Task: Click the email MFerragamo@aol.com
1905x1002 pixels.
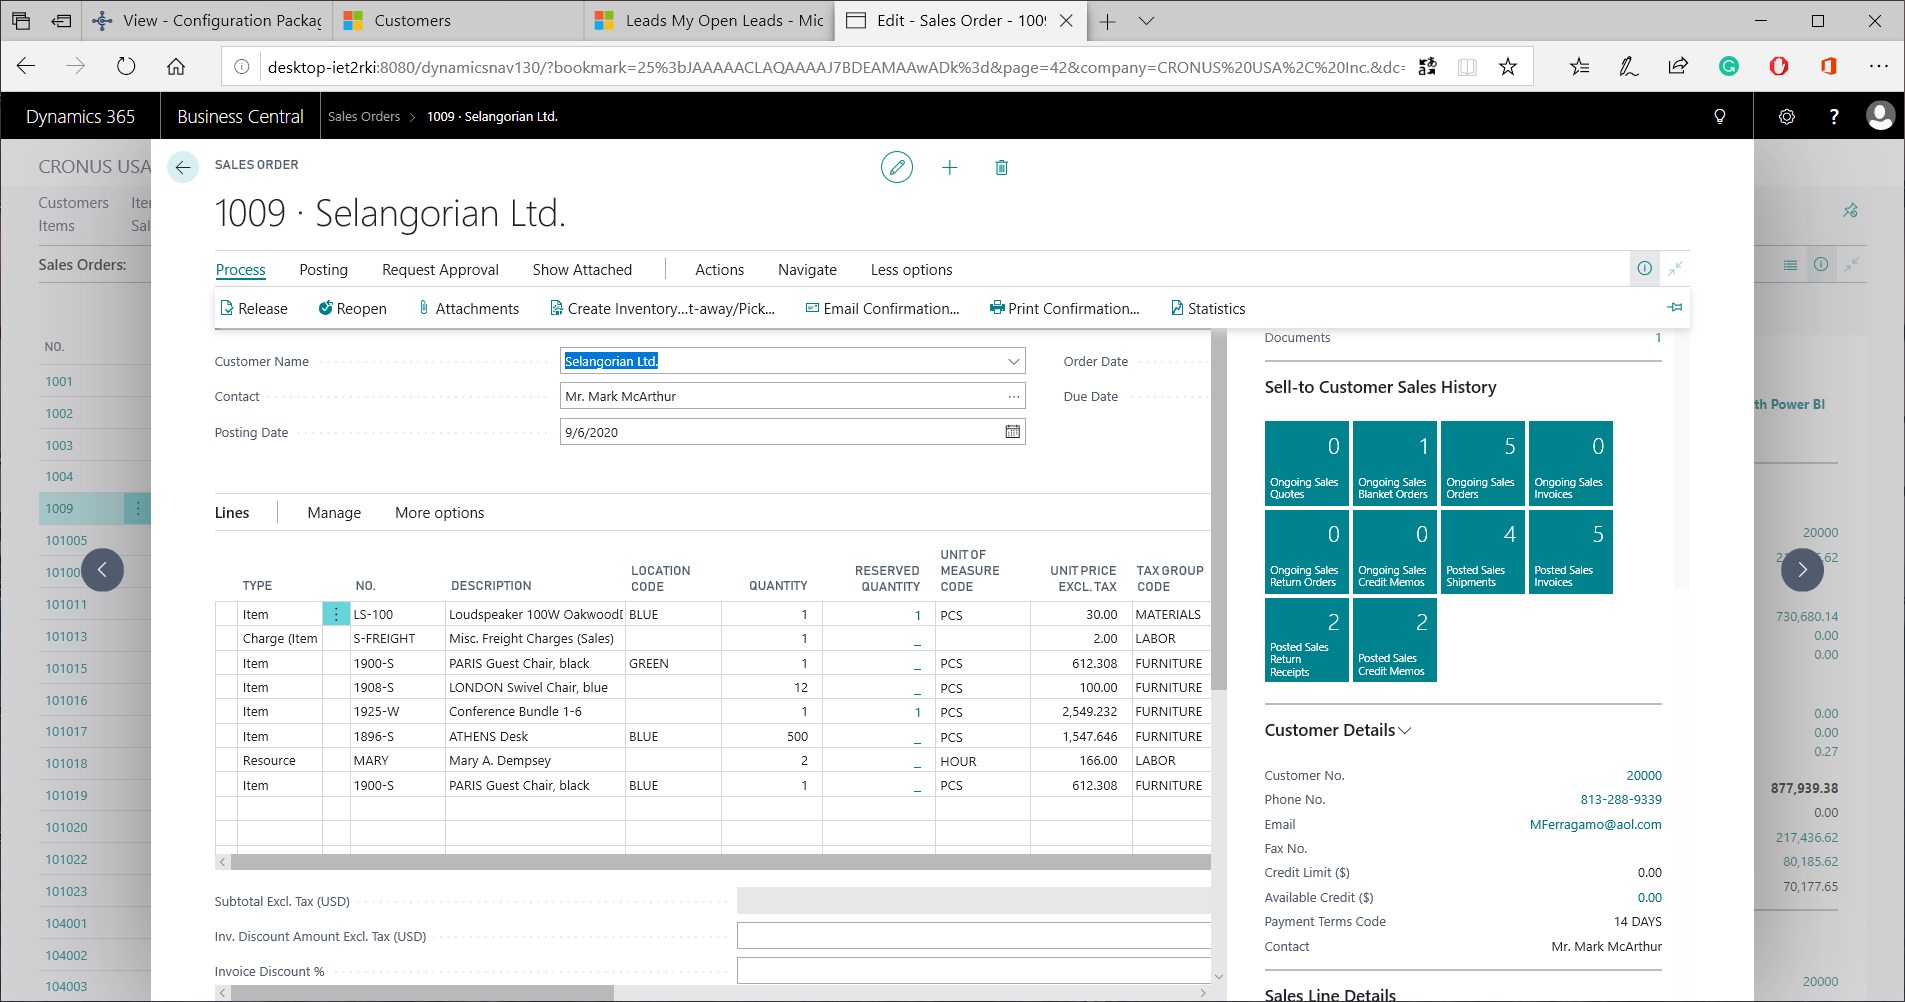Action: click(x=1596, y=825)
